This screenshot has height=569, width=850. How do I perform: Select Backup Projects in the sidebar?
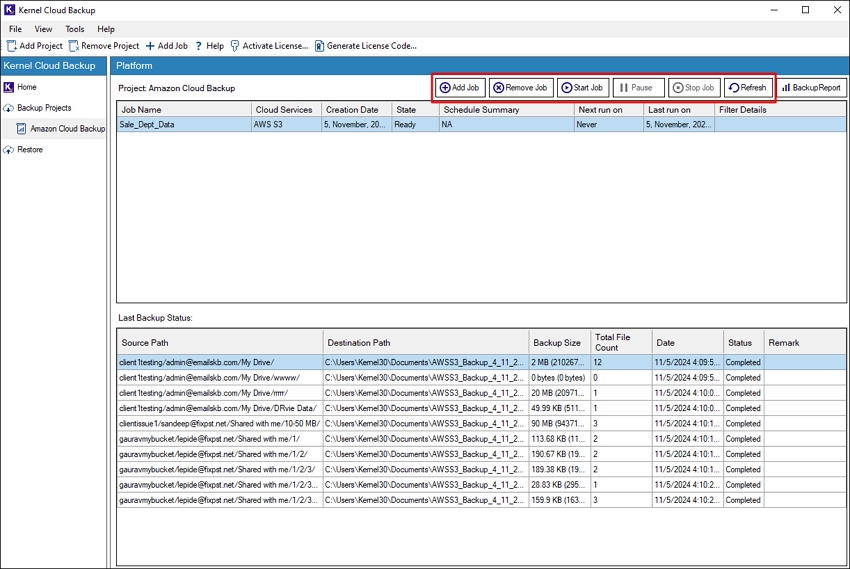click(x=37, y=108)
